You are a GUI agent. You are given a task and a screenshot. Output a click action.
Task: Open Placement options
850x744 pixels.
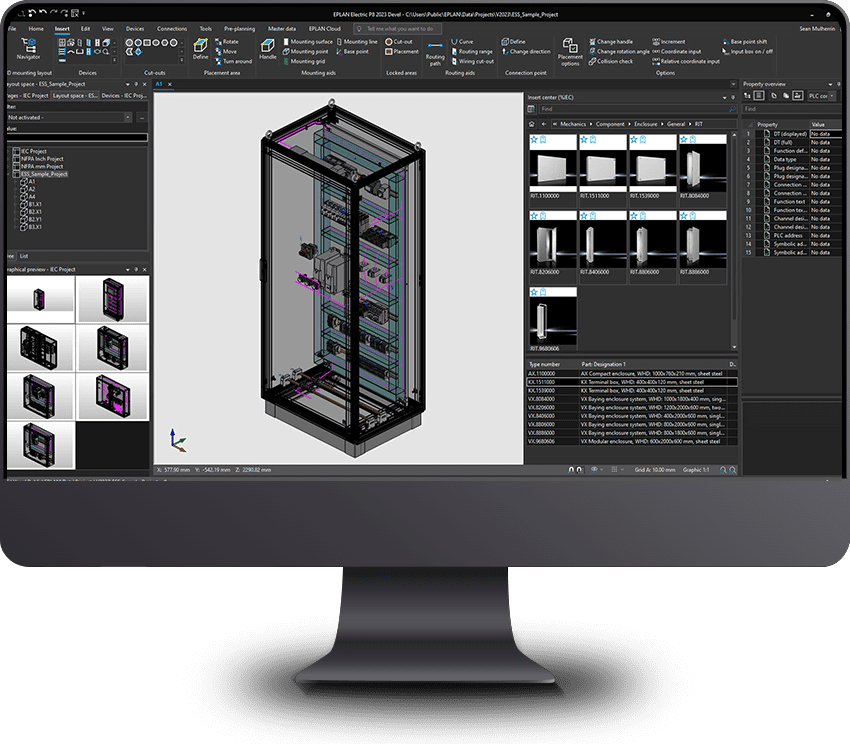click(x=570, y=53)
